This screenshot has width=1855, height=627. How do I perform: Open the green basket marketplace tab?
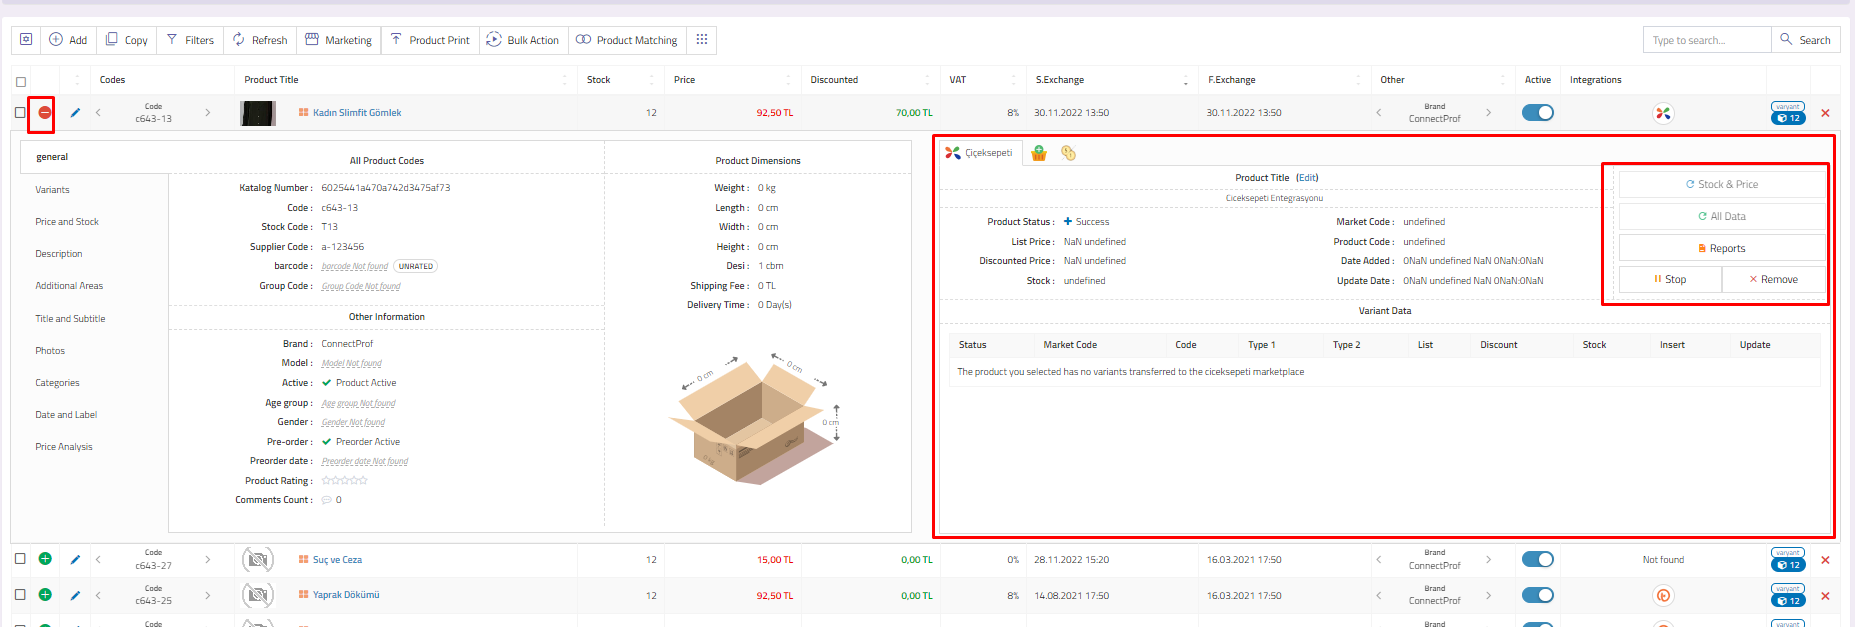[x=1039, y=153]
